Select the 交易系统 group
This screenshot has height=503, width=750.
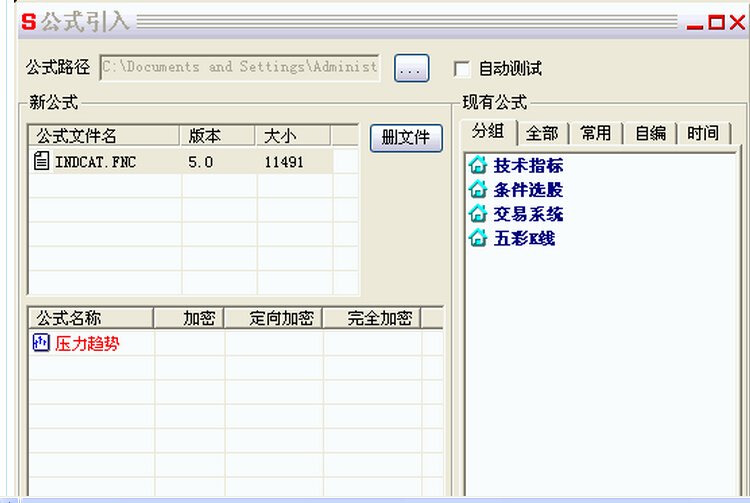coord(528,214)
